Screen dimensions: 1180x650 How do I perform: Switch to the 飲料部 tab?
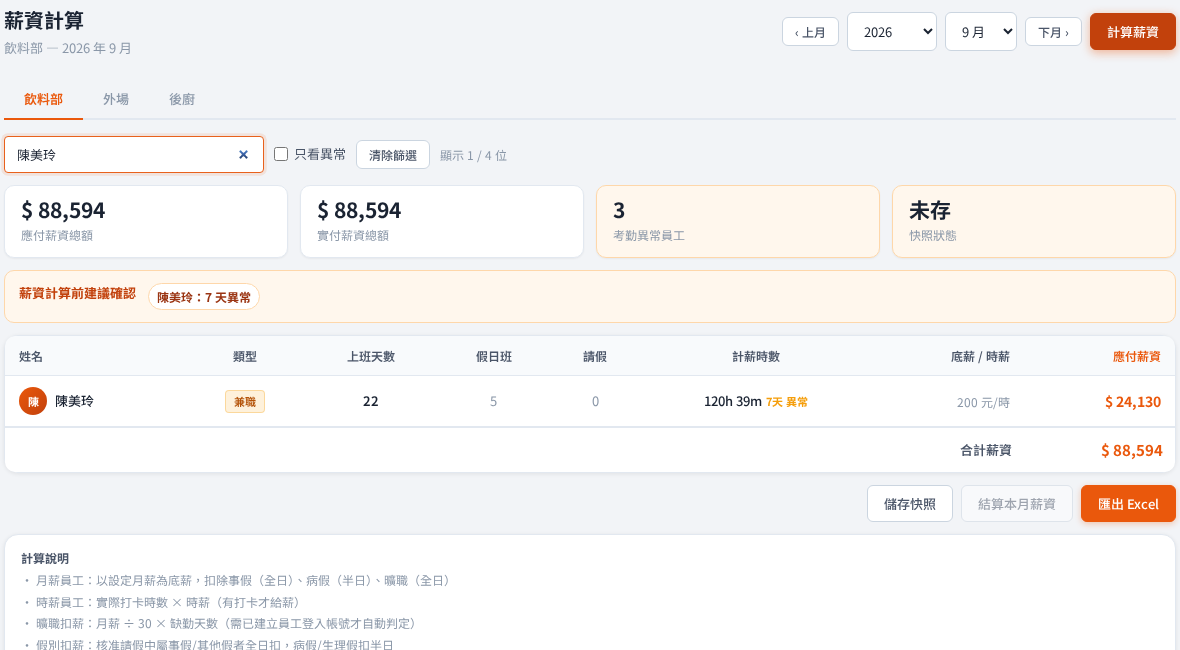[44, 99]
